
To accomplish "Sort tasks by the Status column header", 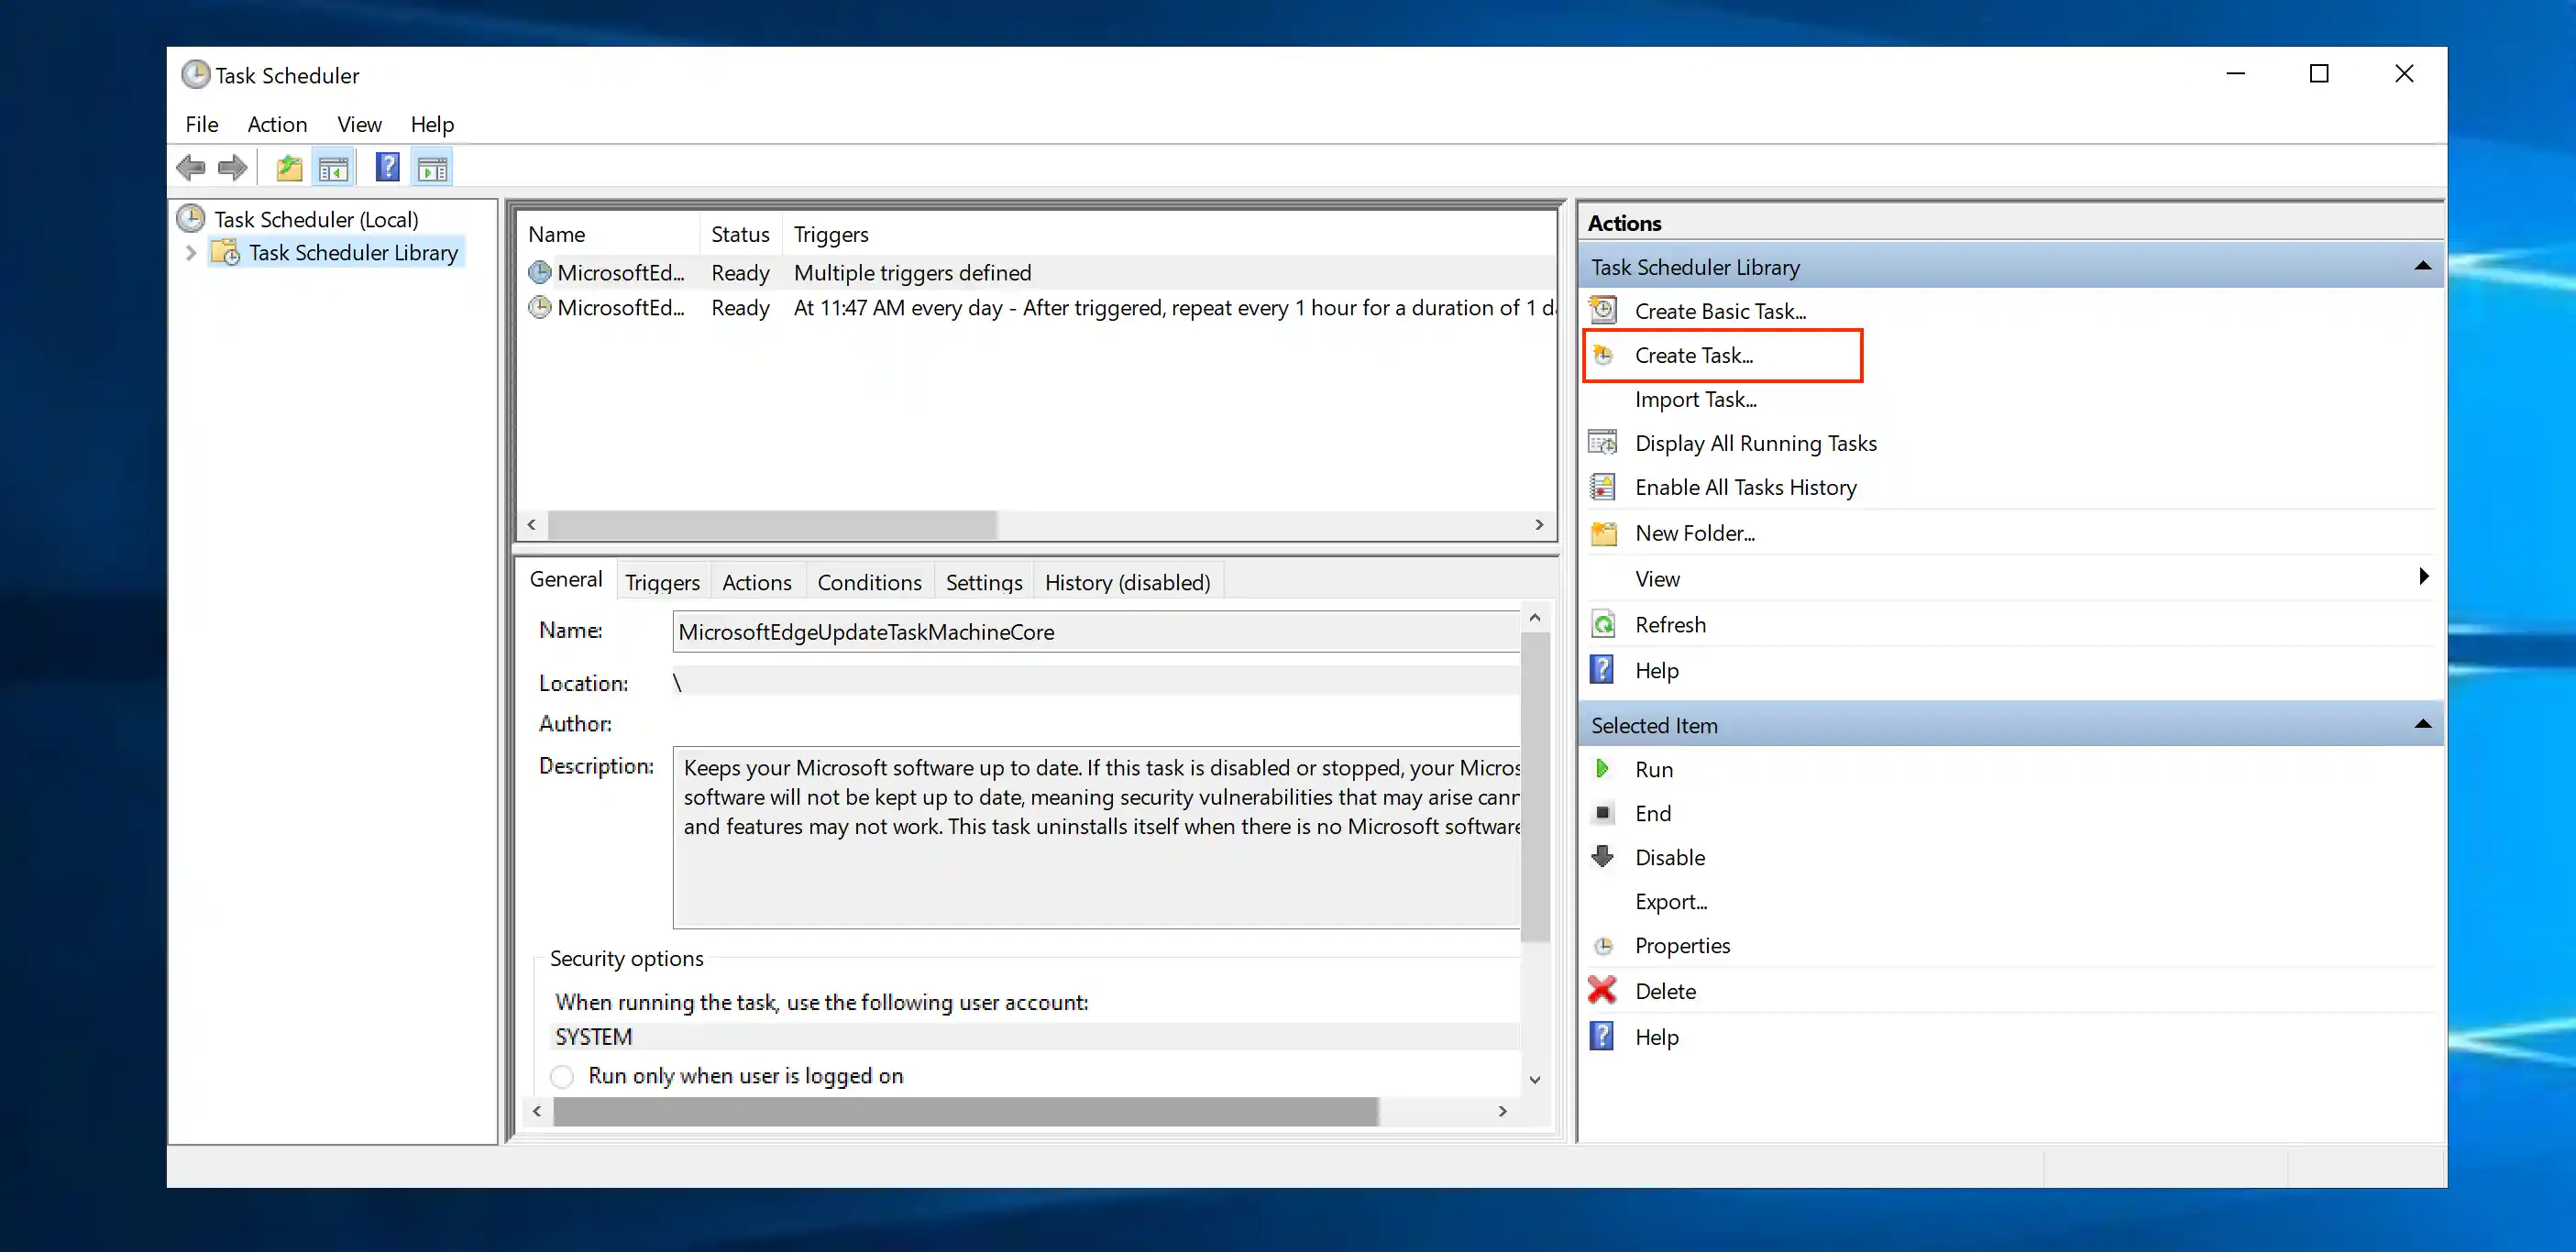I will click(739, 234).
